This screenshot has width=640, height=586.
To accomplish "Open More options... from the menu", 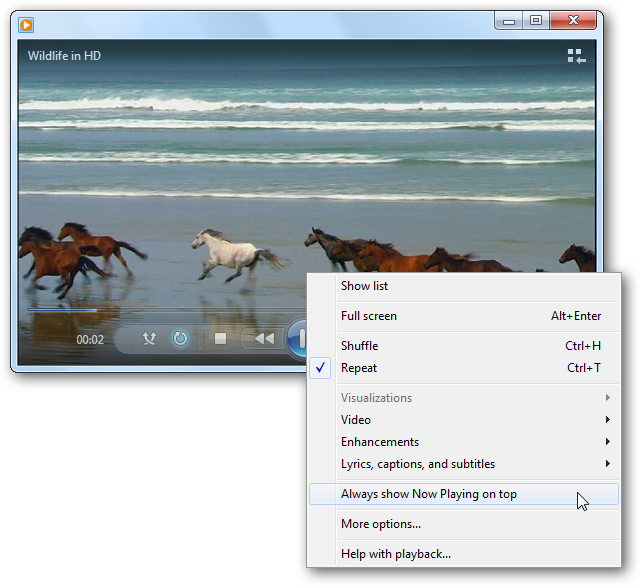I will click(x=464, y=524).
